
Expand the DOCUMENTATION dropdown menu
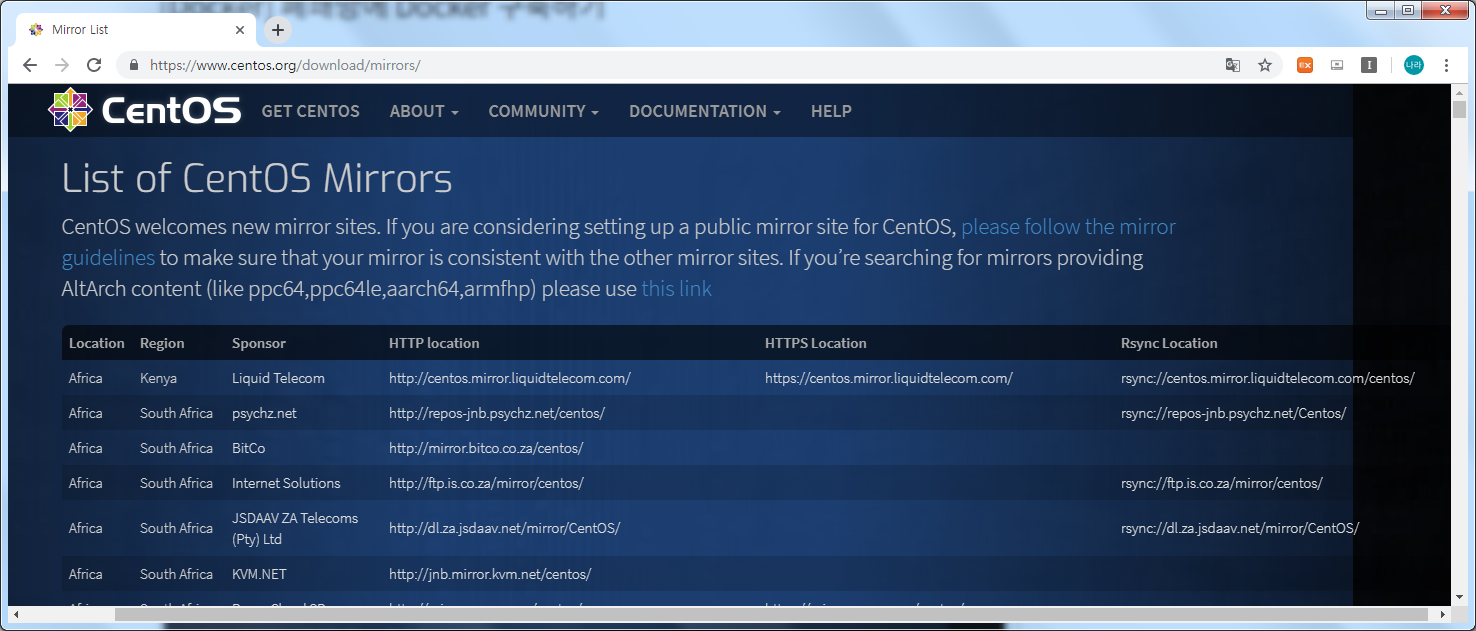click(705, 111)
